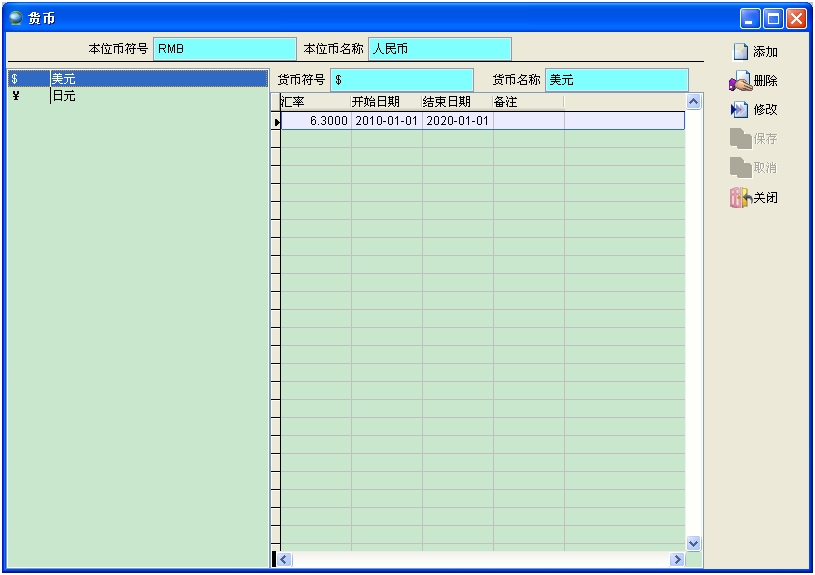Screen dimensions: 815x575
Task: Click the 货币名称 field containing 美元
Action: pyautogui.click(x=616, y=80)
